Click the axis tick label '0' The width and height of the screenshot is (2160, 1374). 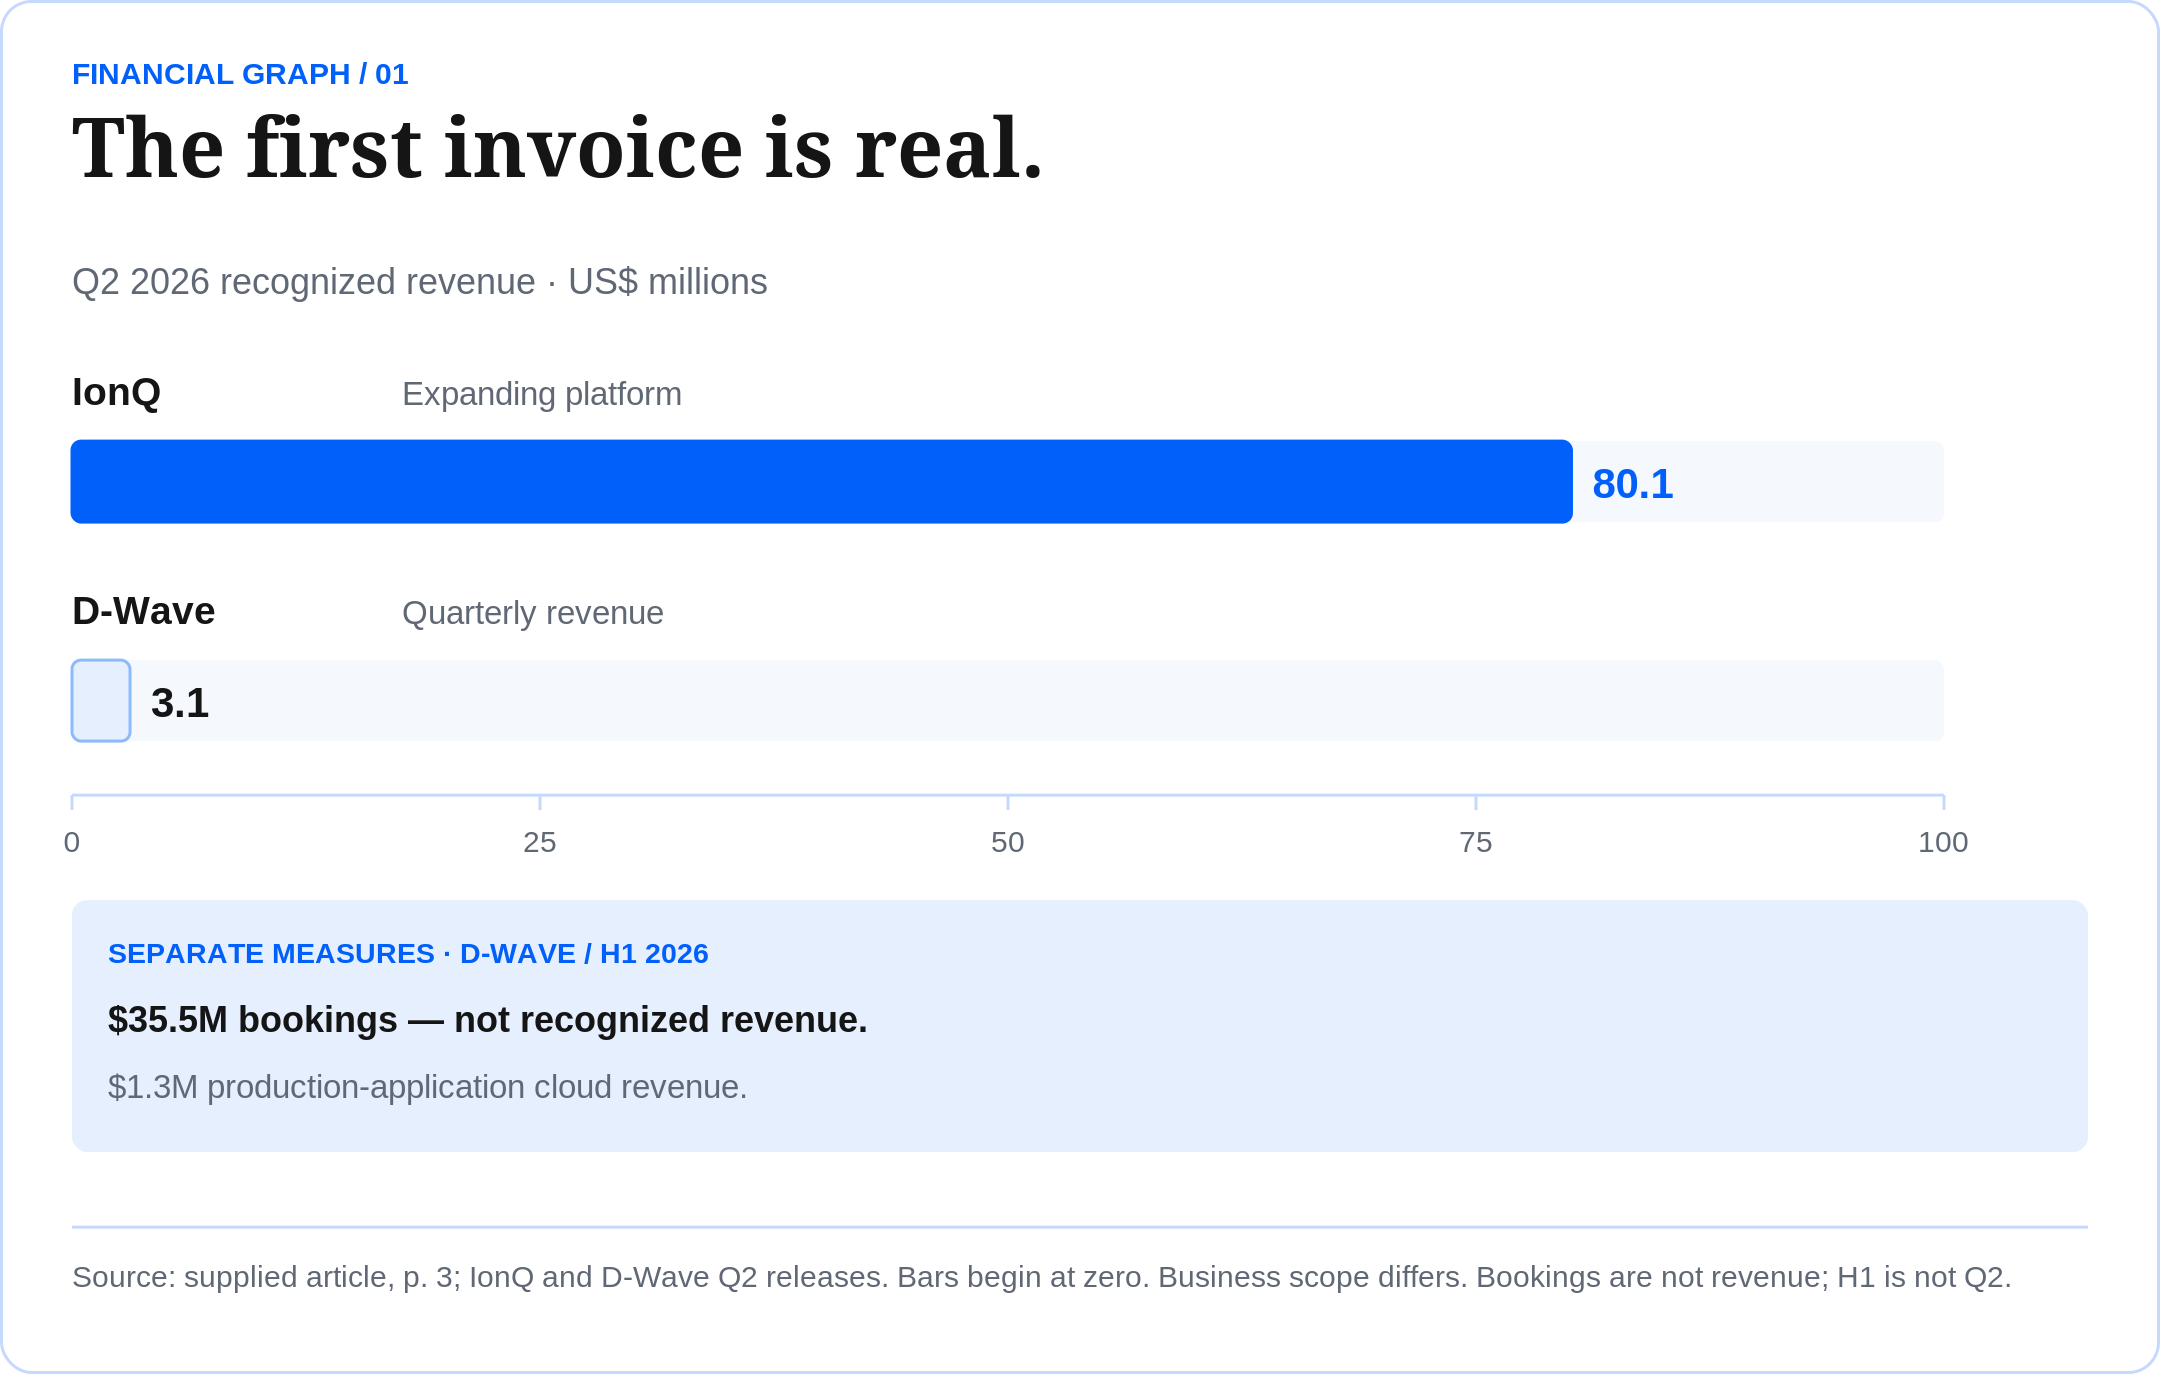(x=72, y=842)
